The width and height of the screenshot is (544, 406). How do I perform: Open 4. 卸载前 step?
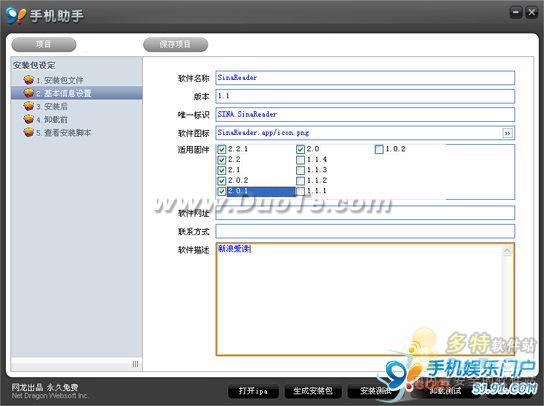pyautogui.click(x=77, y=119)
